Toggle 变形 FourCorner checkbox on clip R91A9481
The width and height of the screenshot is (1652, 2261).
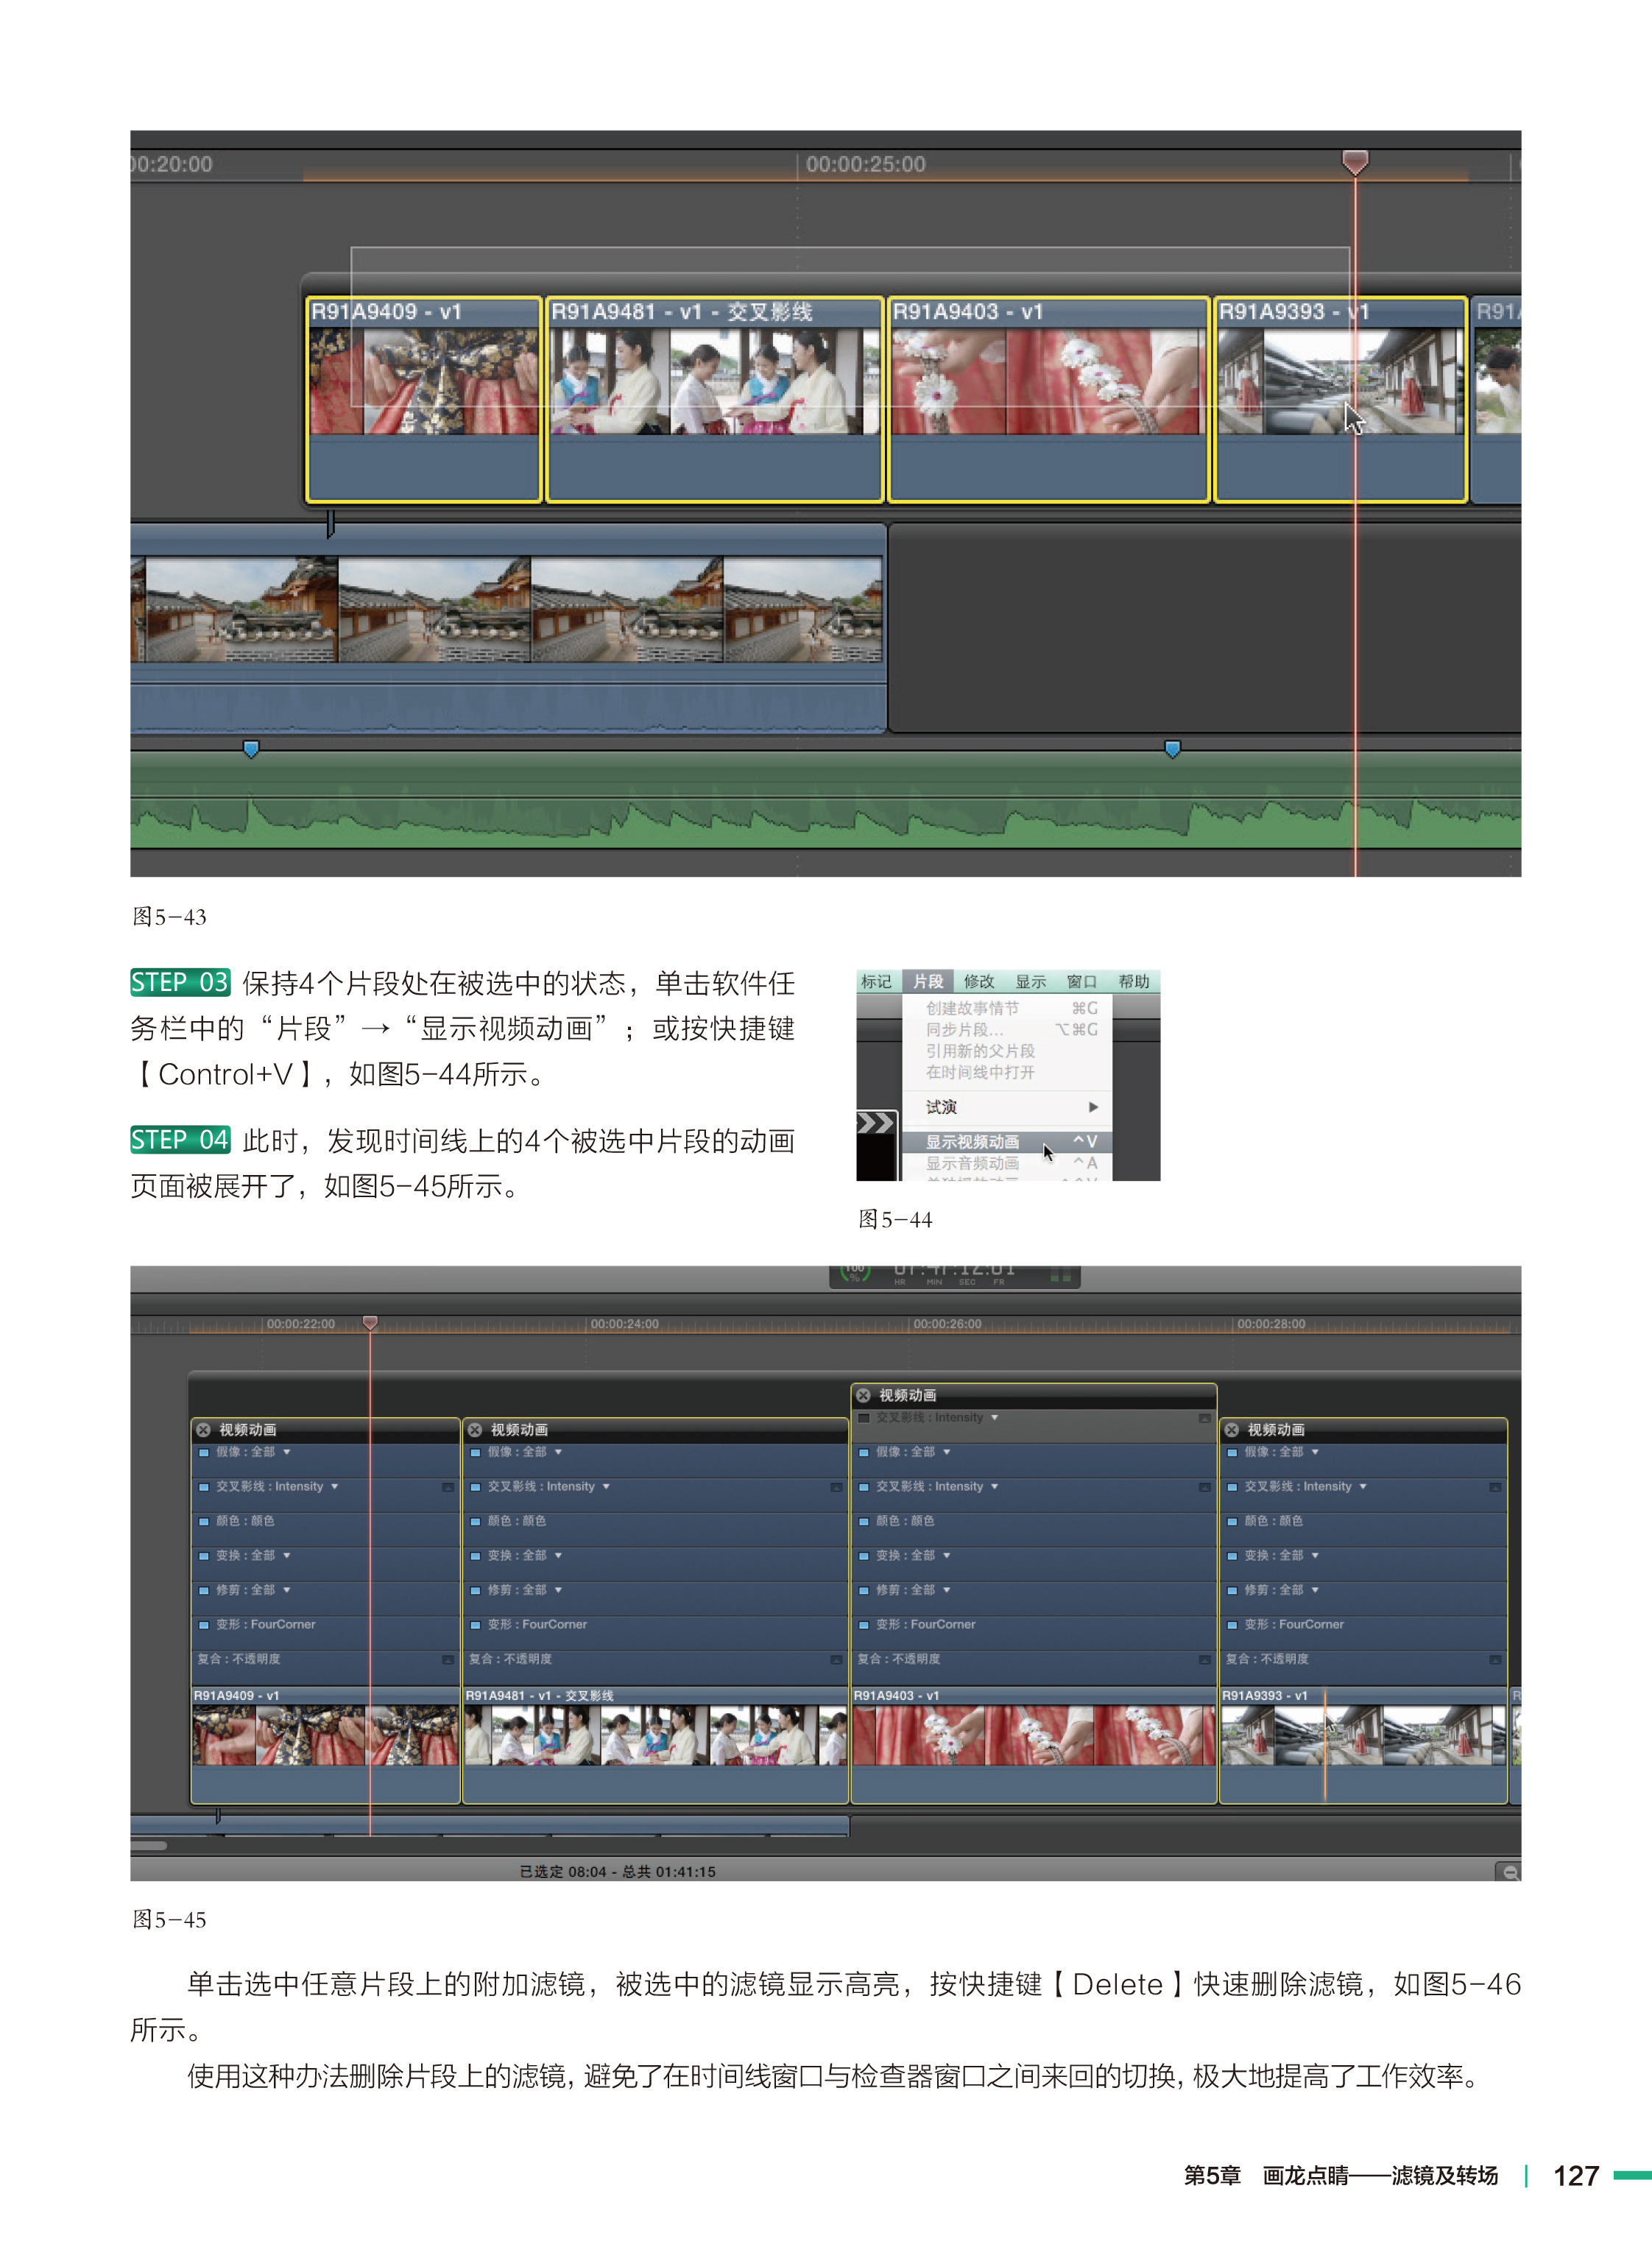[476, 1625]
